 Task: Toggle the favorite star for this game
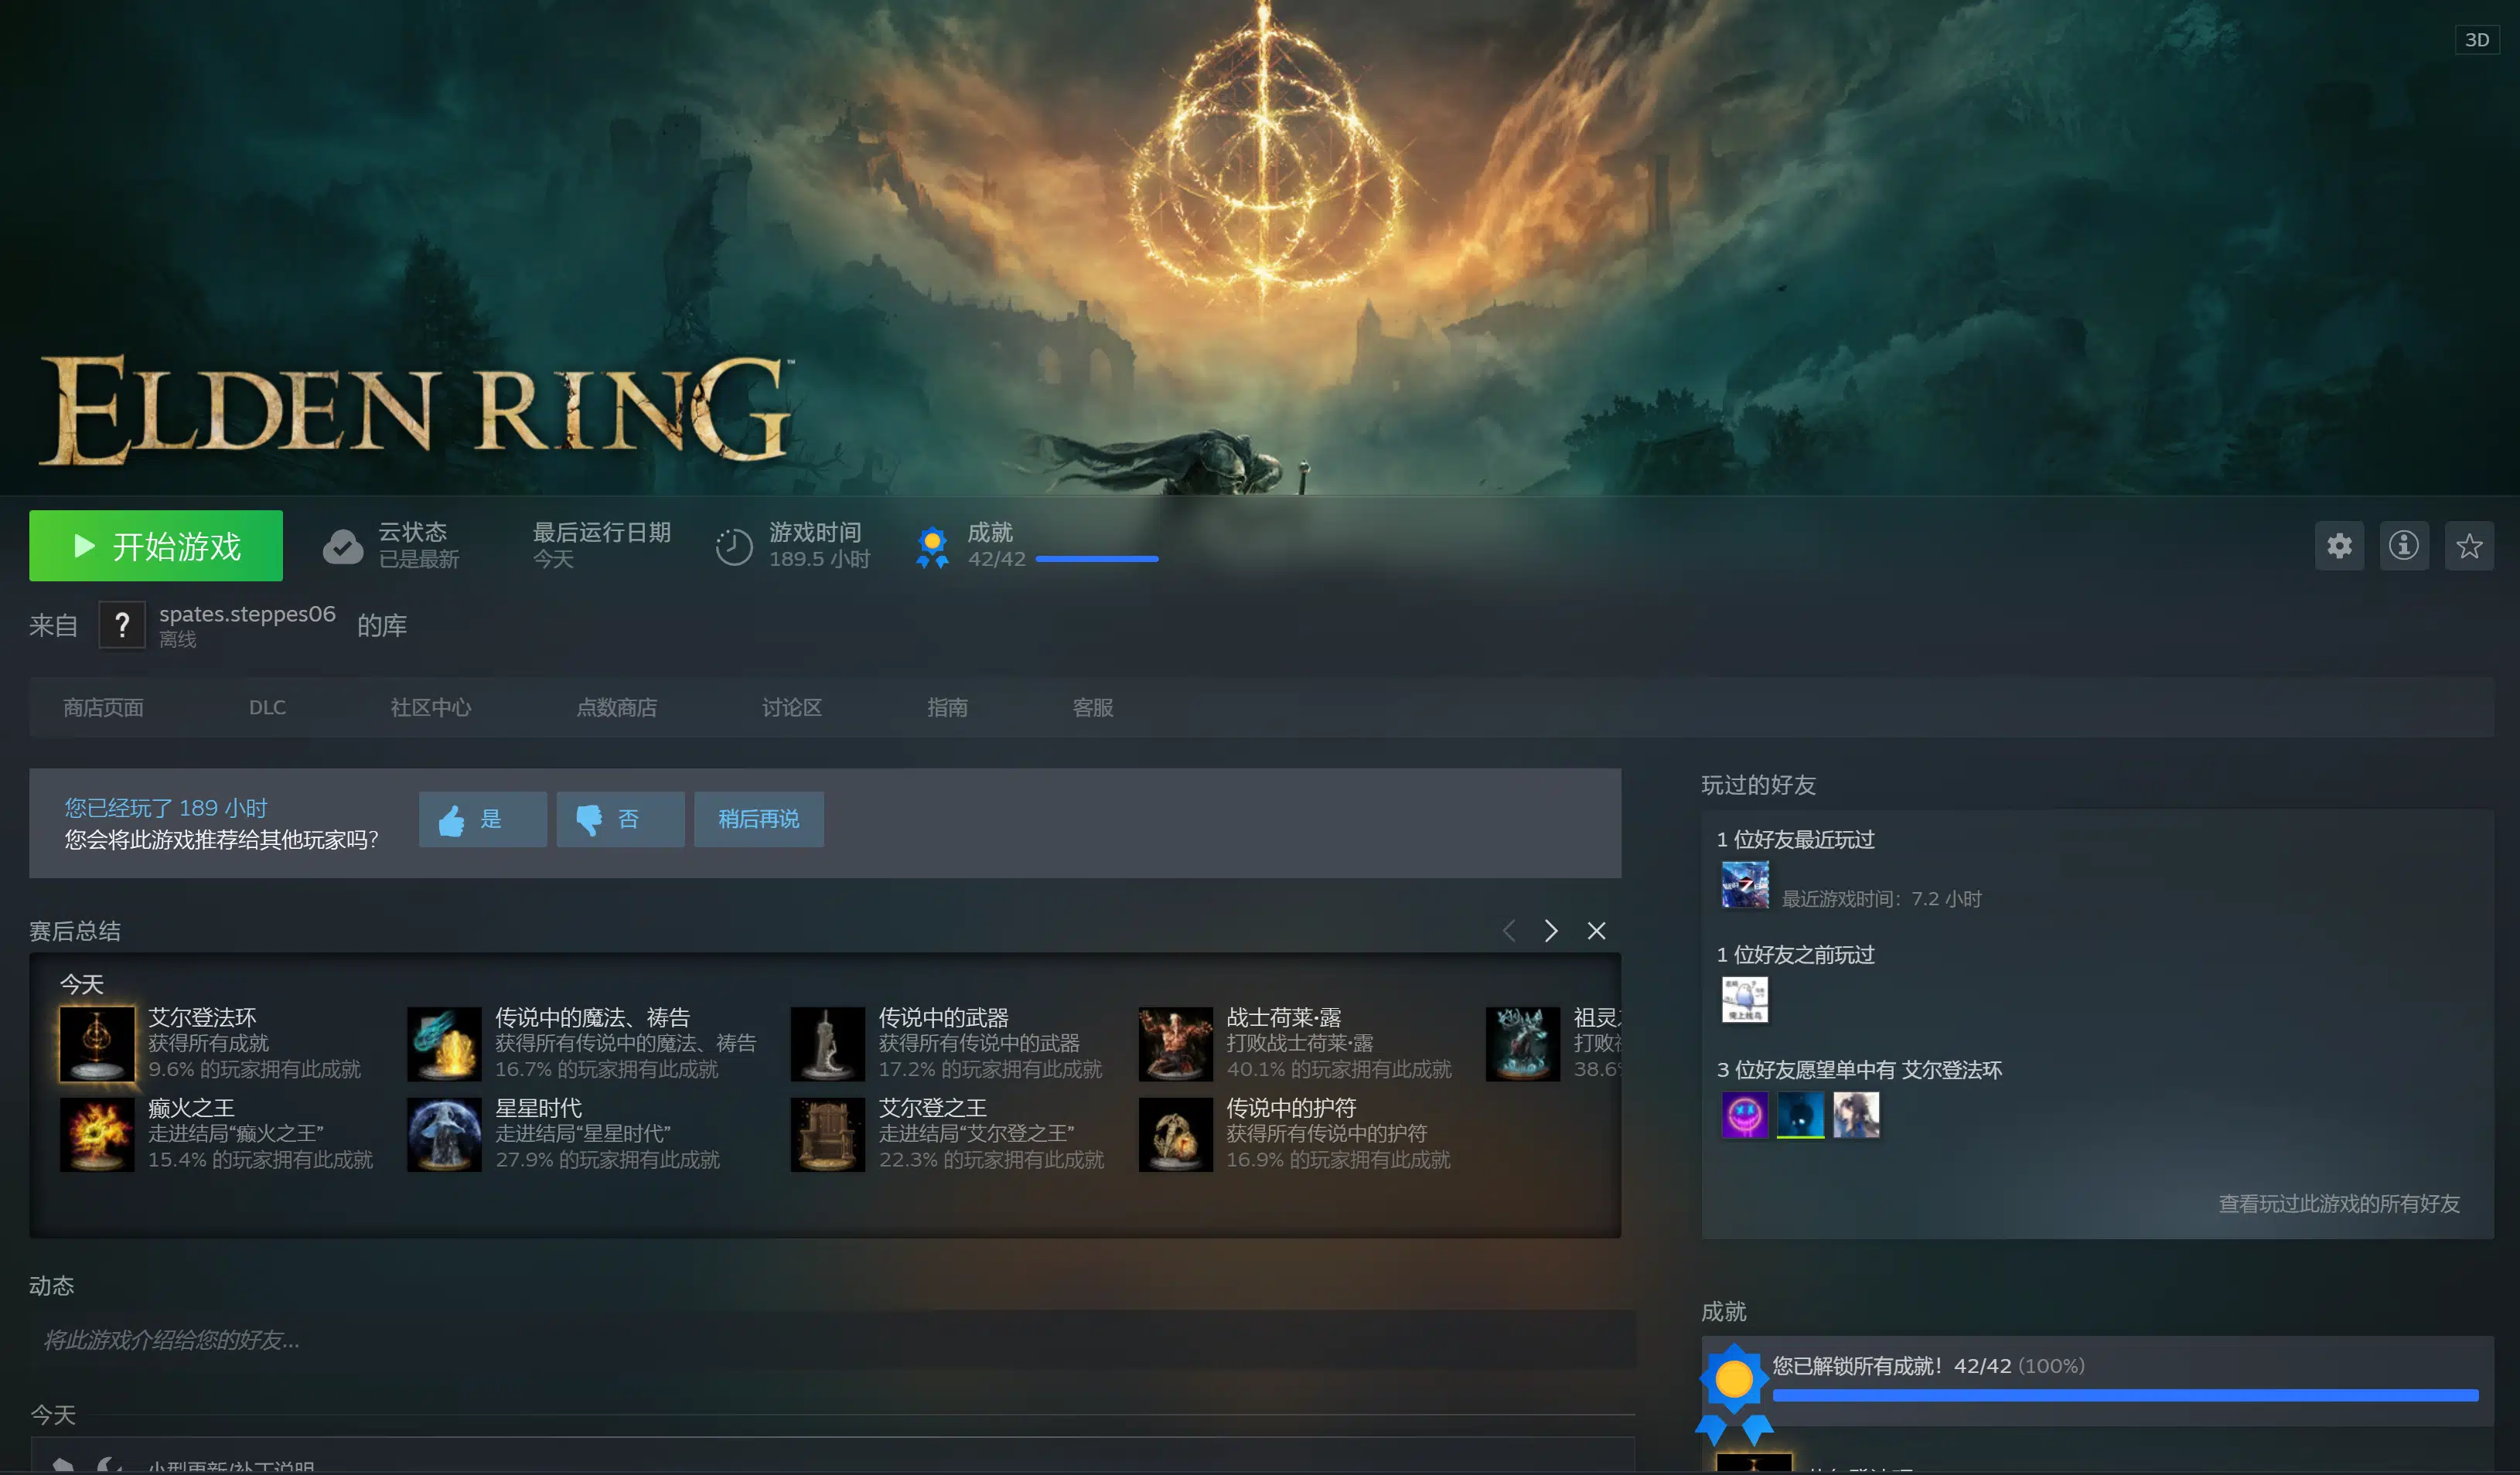click(x=2470, y=546)
